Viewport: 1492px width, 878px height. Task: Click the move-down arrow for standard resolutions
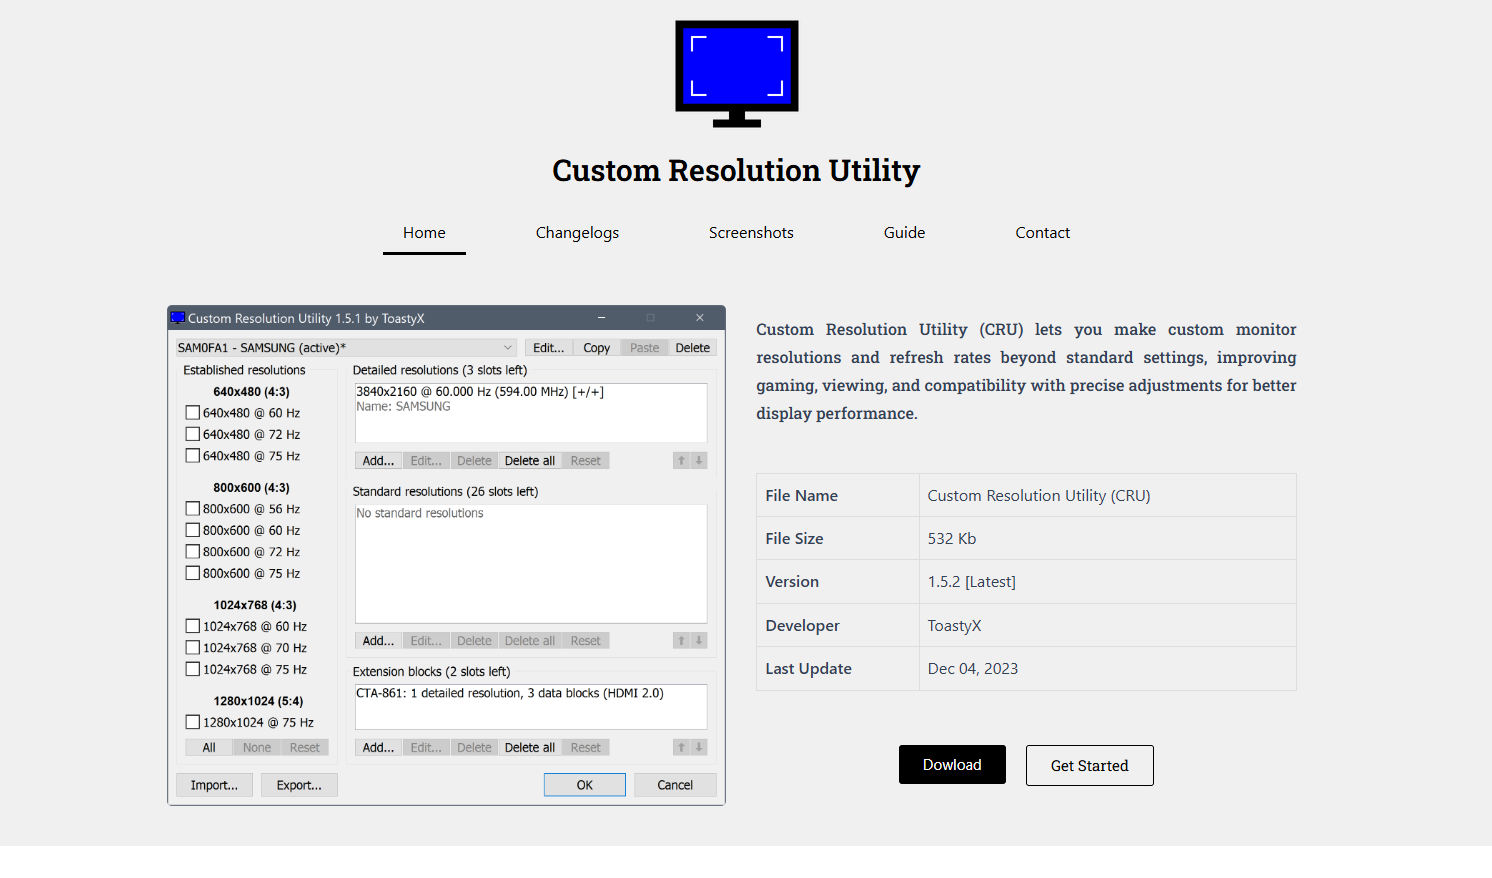pyautogui.click(x=698, y=640)
